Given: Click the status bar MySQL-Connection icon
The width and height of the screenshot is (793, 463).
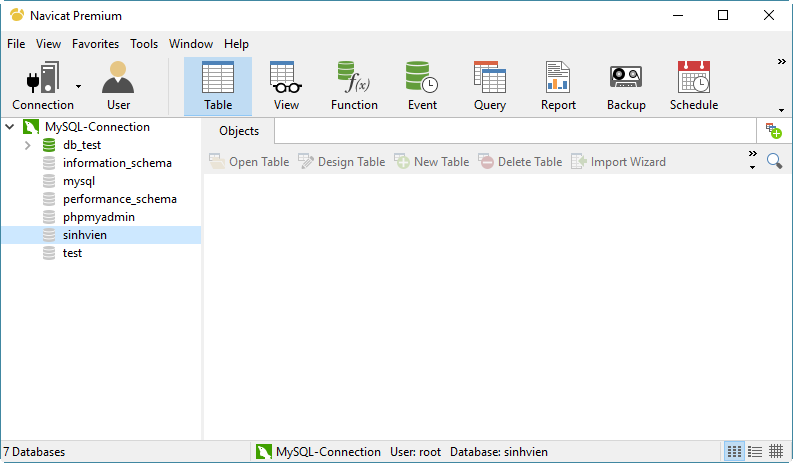Looking at the screenshot, I should (x=264, y=451).
